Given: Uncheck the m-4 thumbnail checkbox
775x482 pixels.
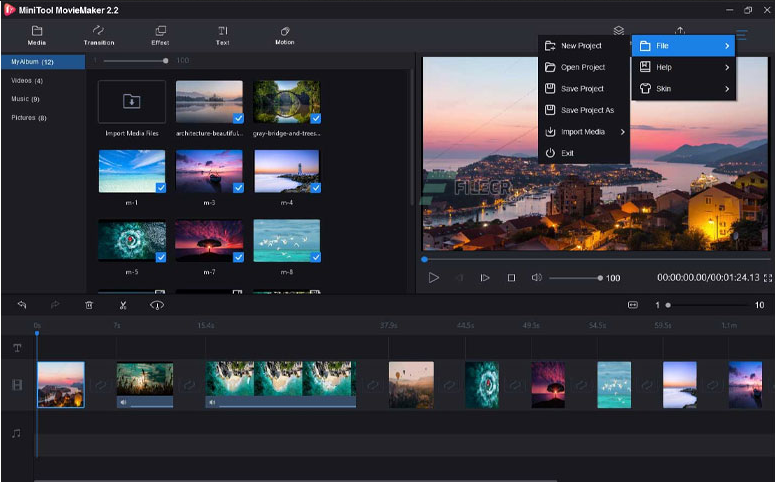Looking at the screenshot, I should tap(315, 188).
